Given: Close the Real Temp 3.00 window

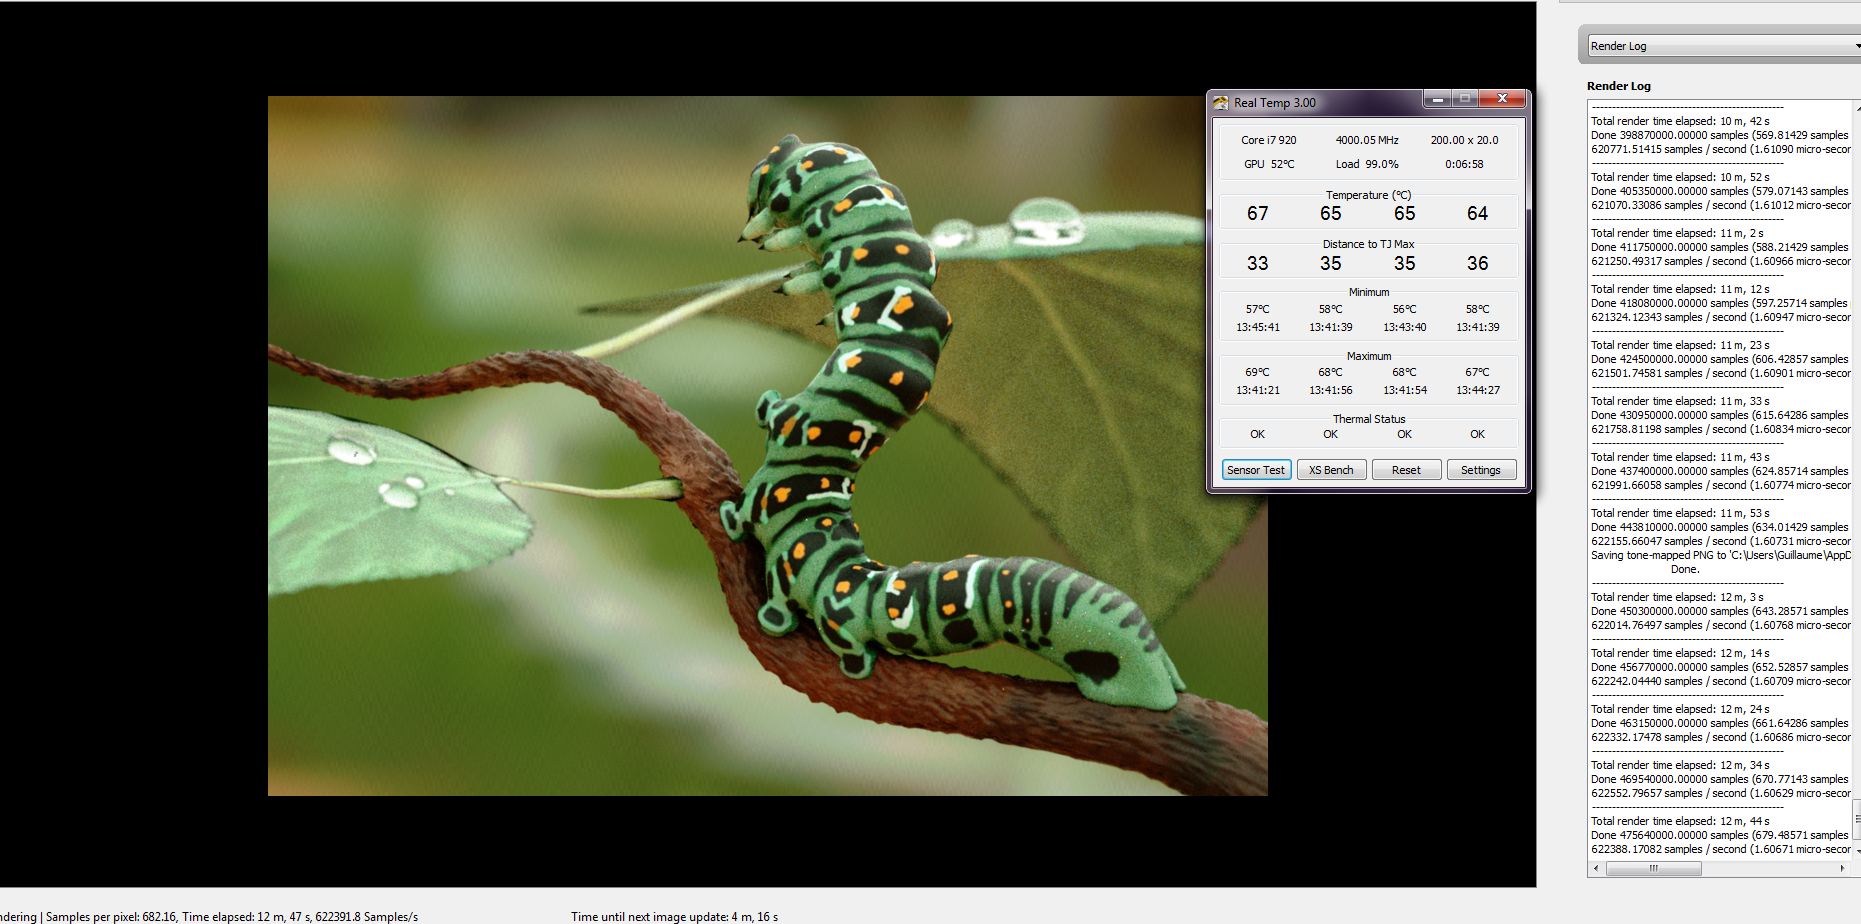Looking at the screenshot, I should [x=1502, y=99].
